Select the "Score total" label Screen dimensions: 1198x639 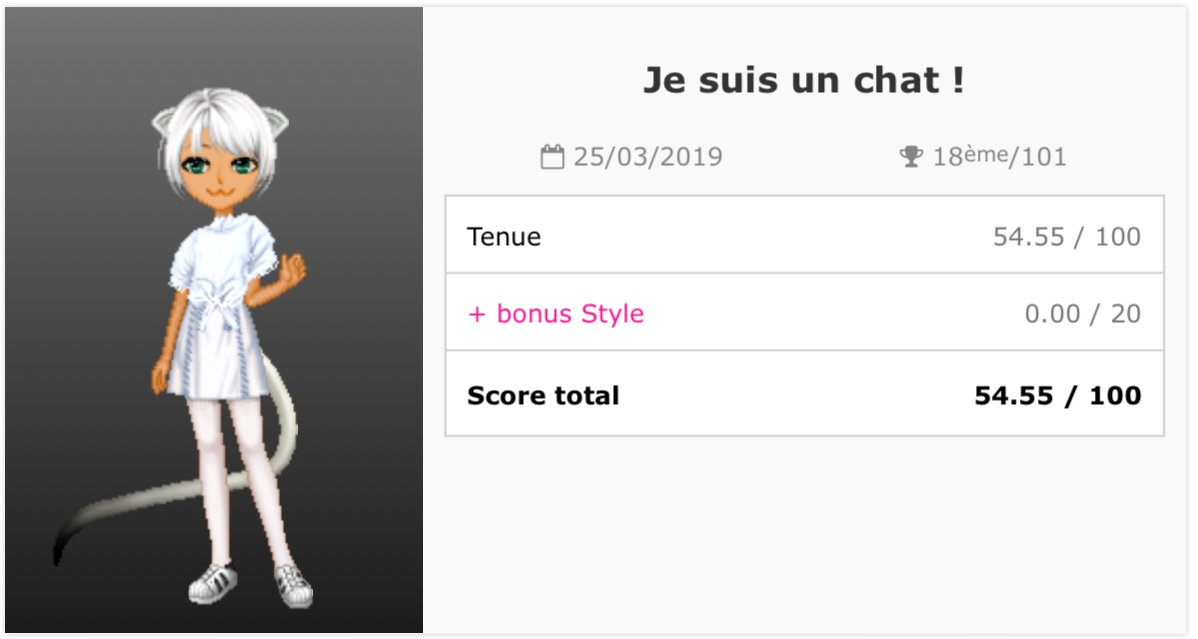[543, 396]
